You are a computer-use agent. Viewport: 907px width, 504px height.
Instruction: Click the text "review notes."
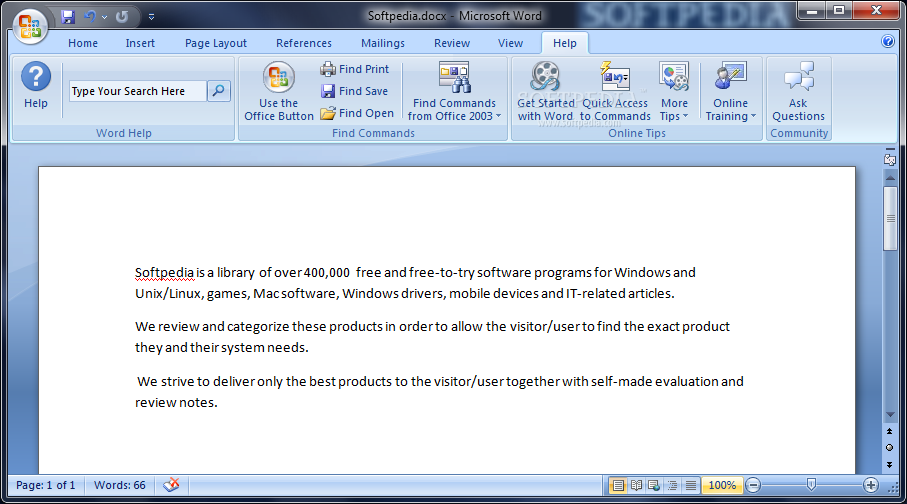176,402
